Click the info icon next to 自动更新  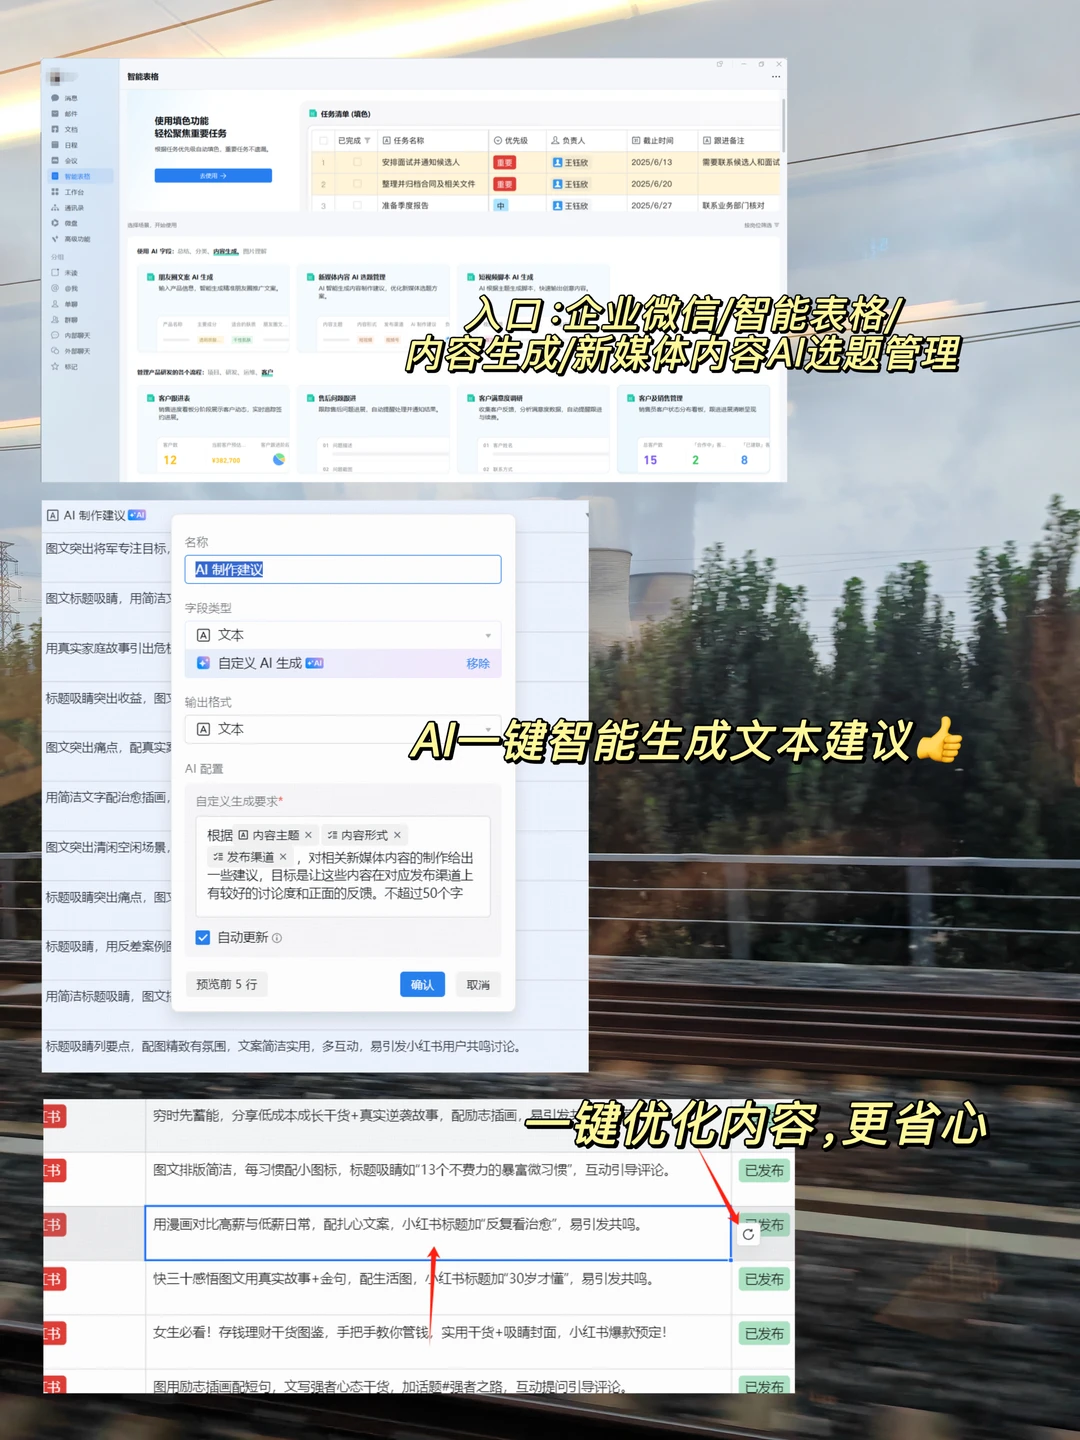(277, 938)
